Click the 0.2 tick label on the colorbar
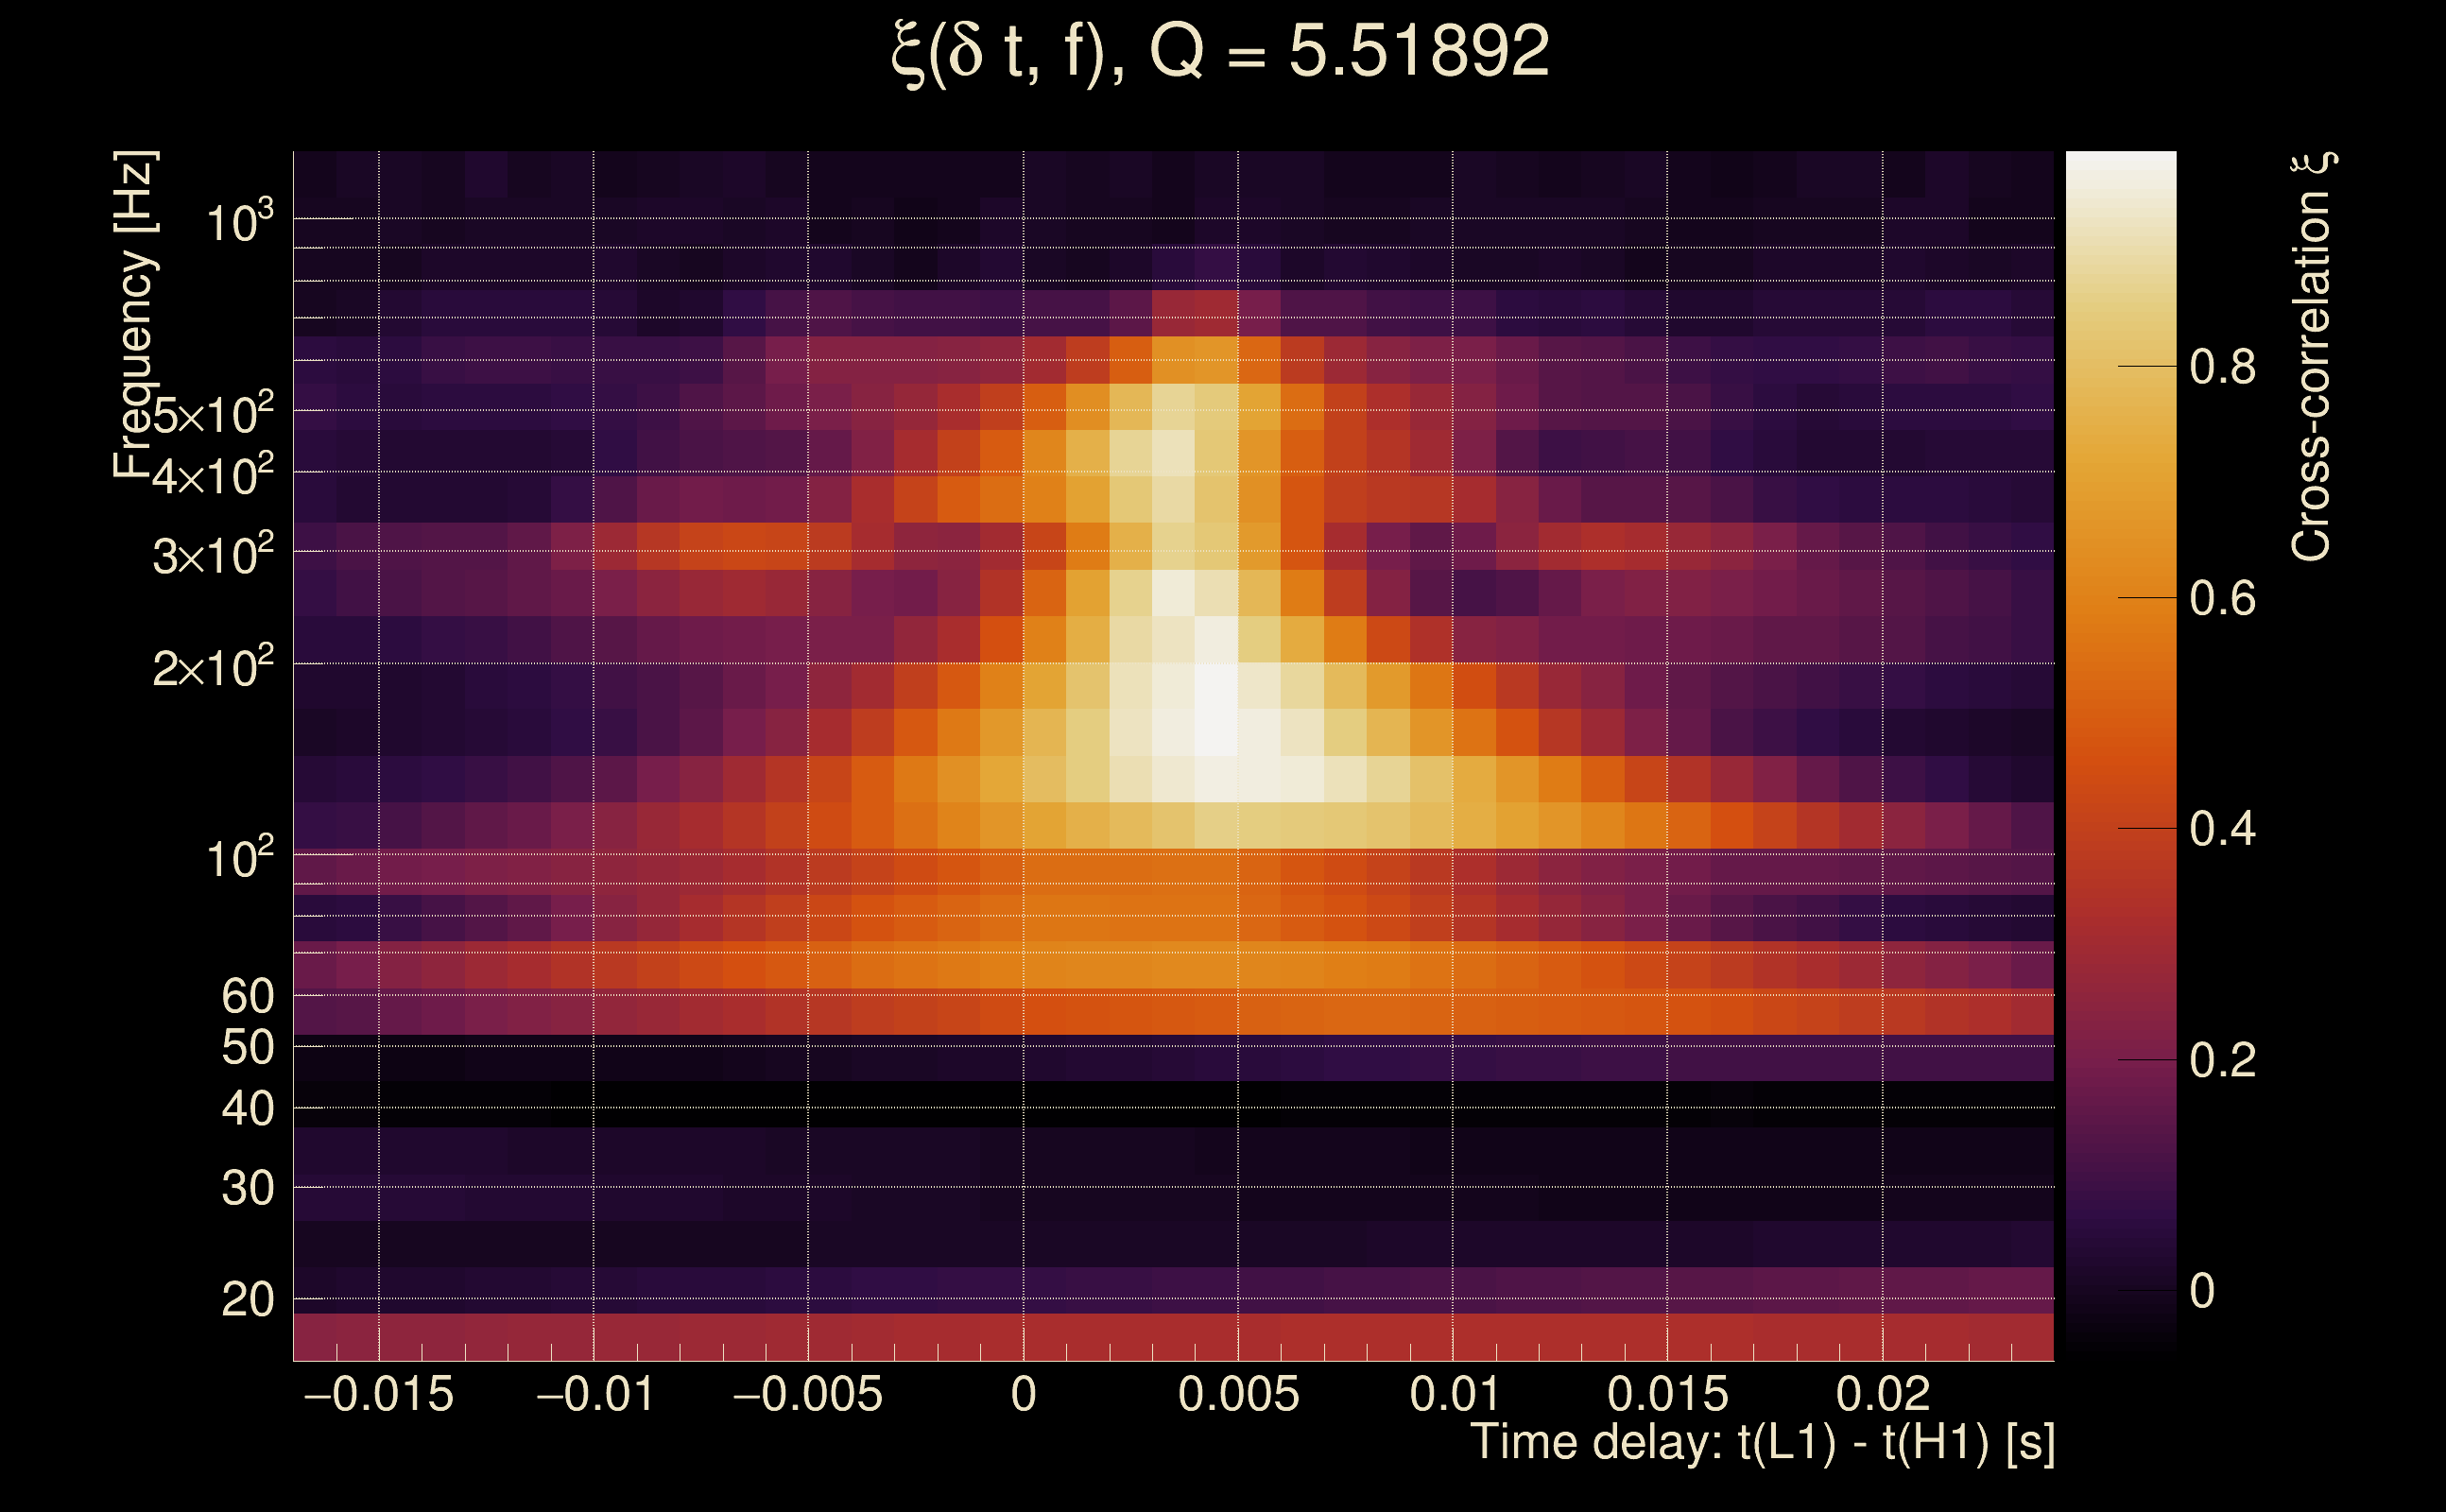The image size is (2446, 1512). (2222, 1060)
